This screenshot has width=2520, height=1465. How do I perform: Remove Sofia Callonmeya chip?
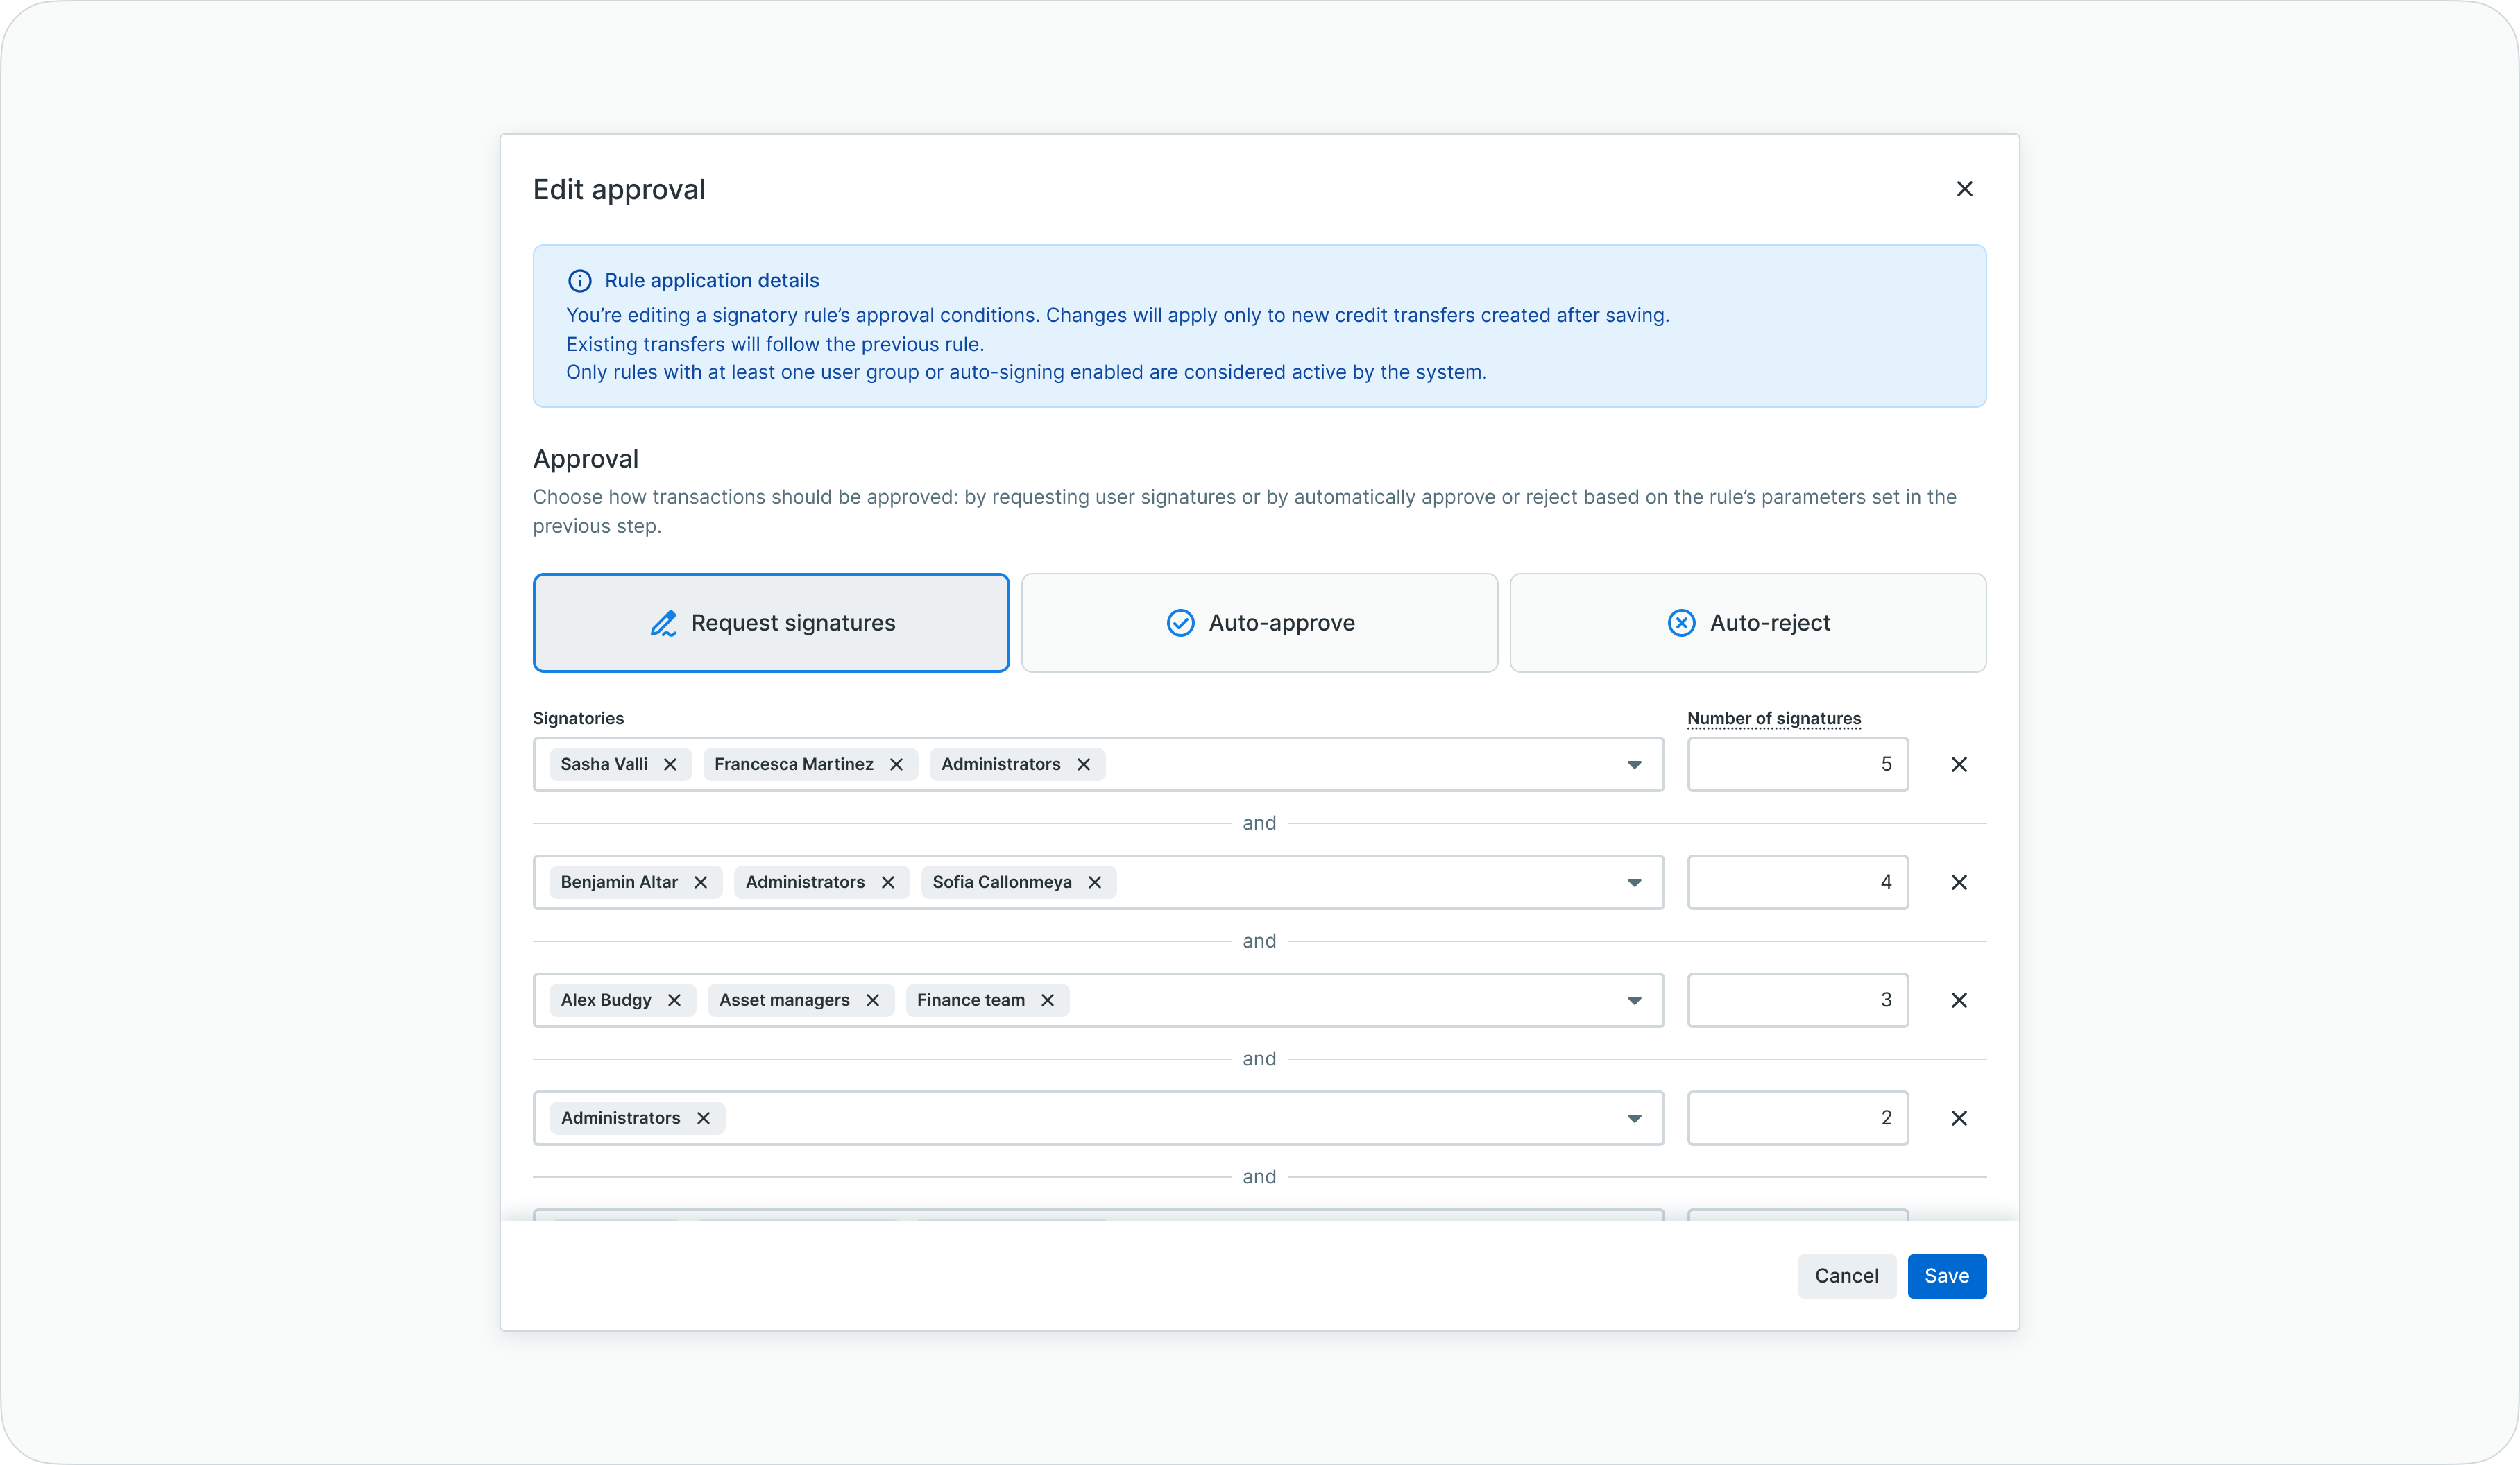[x=1095, y=882]
